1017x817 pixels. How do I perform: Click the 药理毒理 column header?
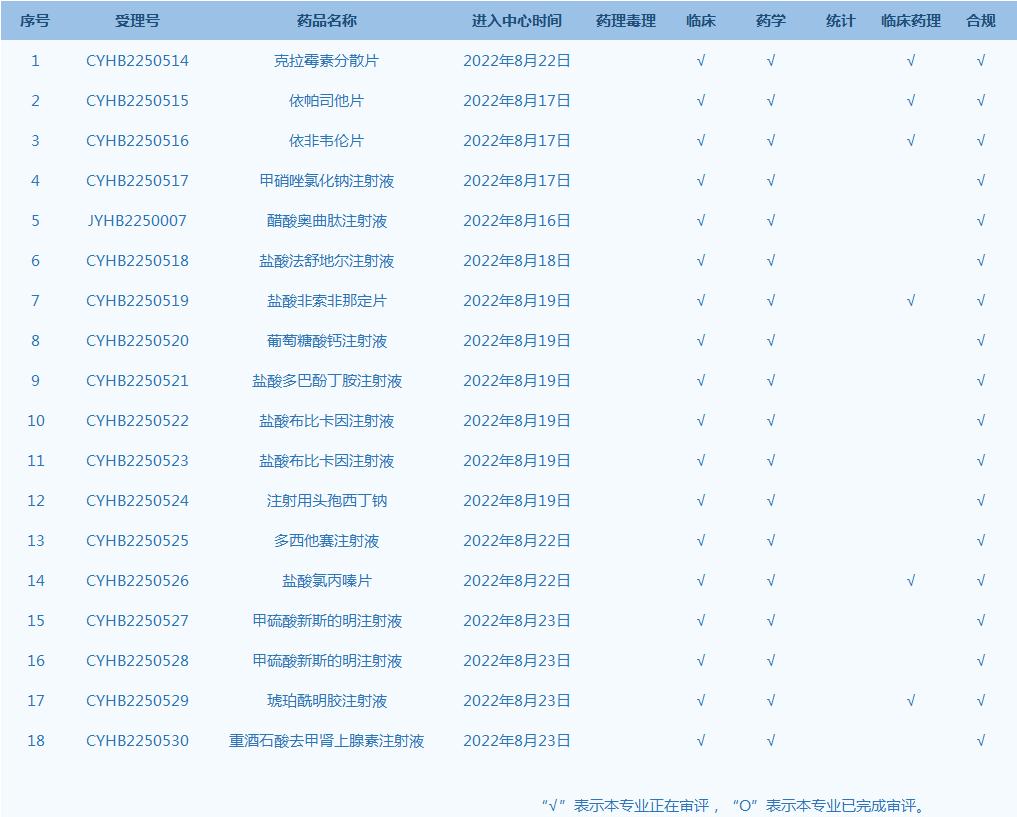coord(625,21)
